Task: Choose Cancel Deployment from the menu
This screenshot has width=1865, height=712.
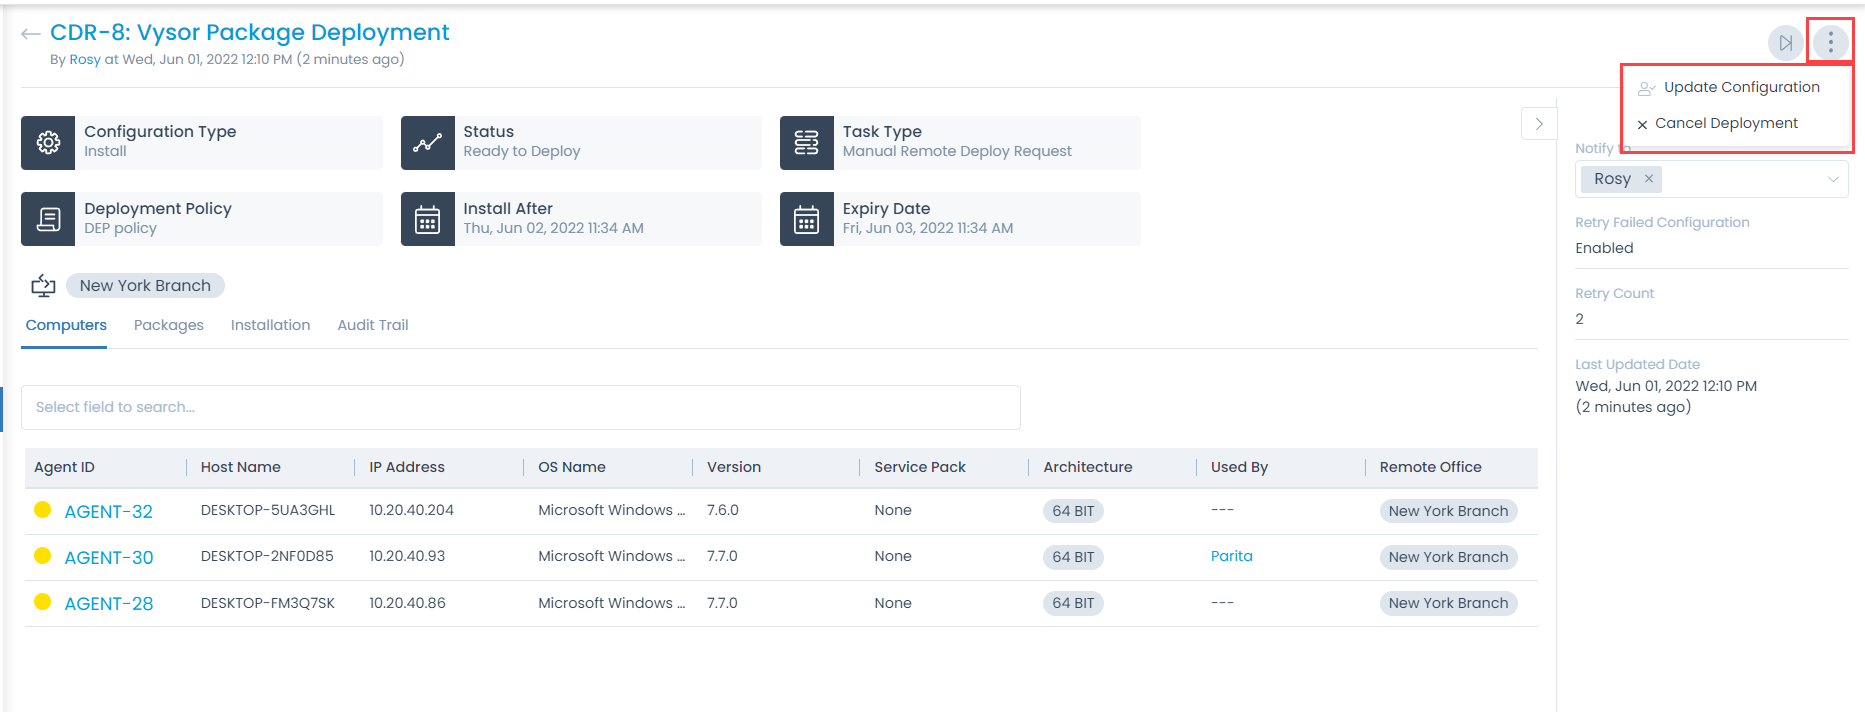Action: tap(1718, 123)
